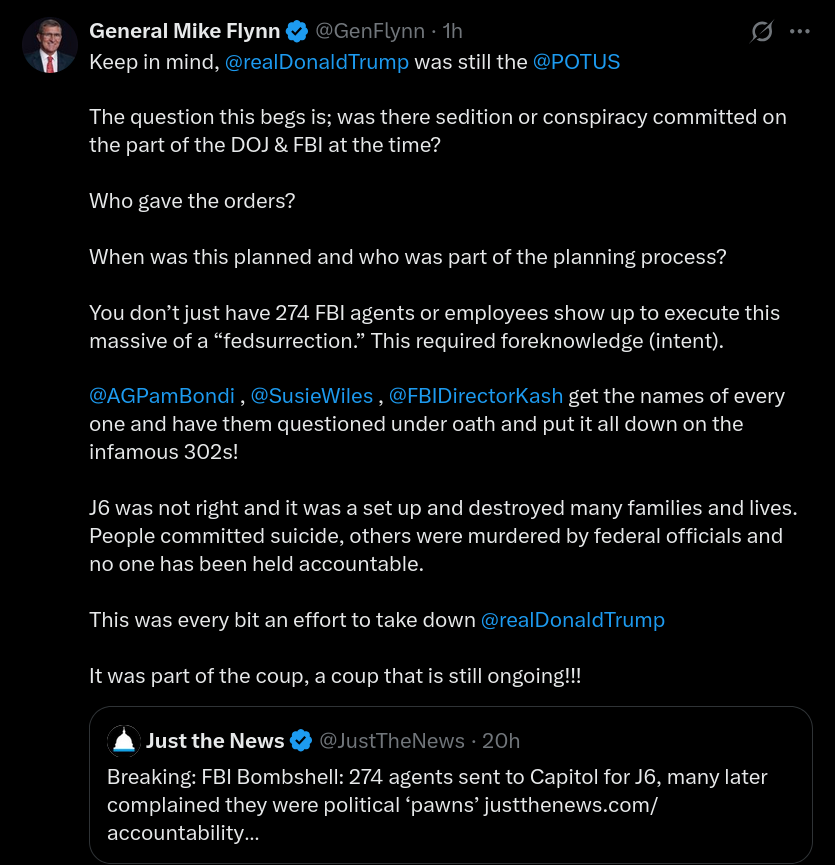
Task: Click General Mike Flynn's profile photo
Action: click(x=50, y=45)
